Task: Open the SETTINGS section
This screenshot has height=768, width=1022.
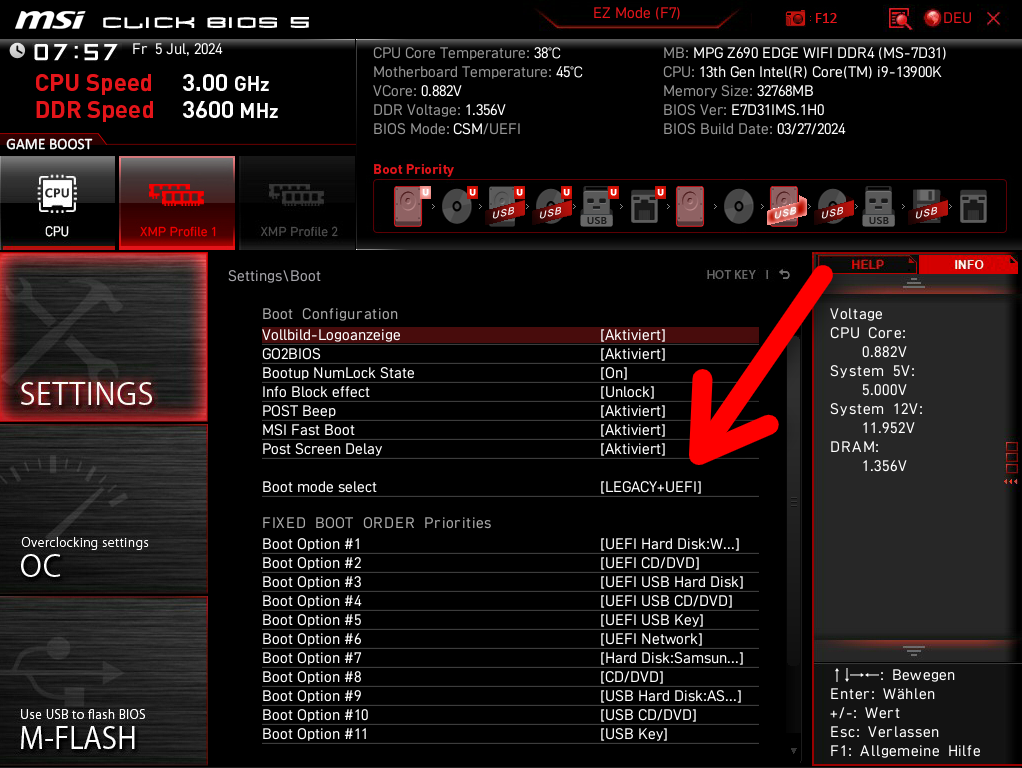Action: (x=104, y=337)
